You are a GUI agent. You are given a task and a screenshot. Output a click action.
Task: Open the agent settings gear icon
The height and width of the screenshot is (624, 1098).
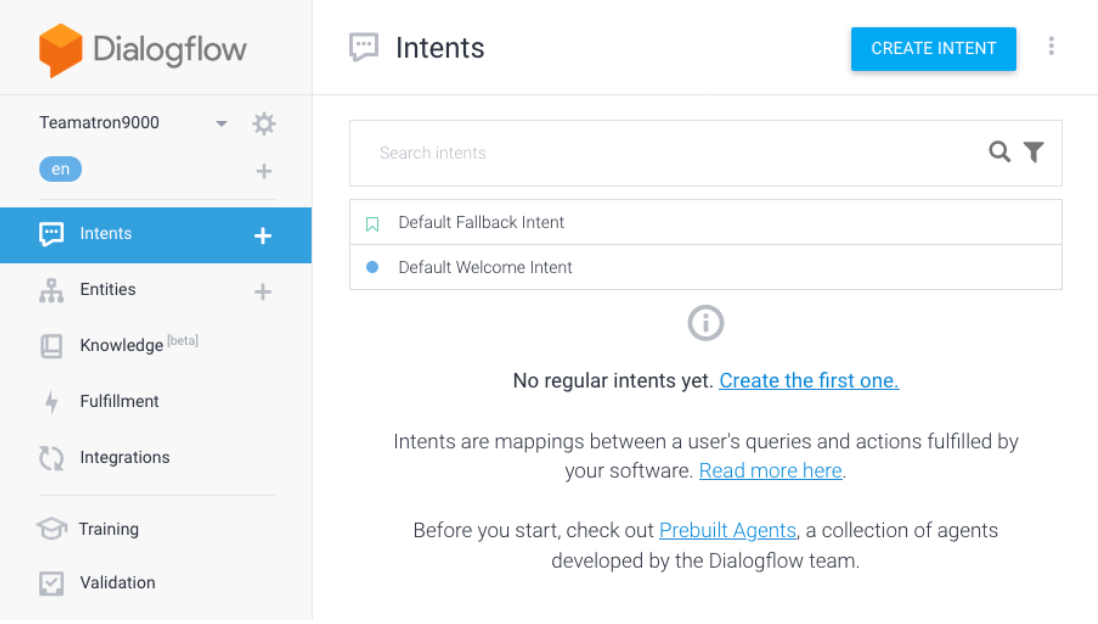pos(263,123)
